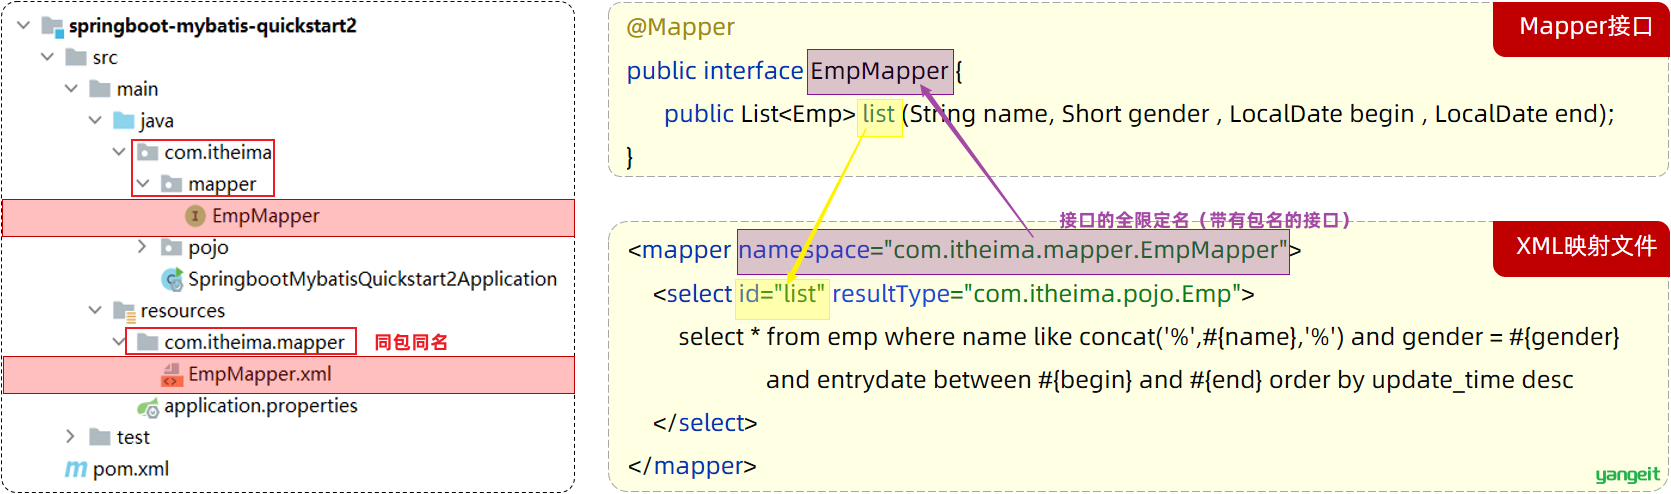Click the EmpMapper interface icon
1671x494 pixels.
tap(196, 216)
